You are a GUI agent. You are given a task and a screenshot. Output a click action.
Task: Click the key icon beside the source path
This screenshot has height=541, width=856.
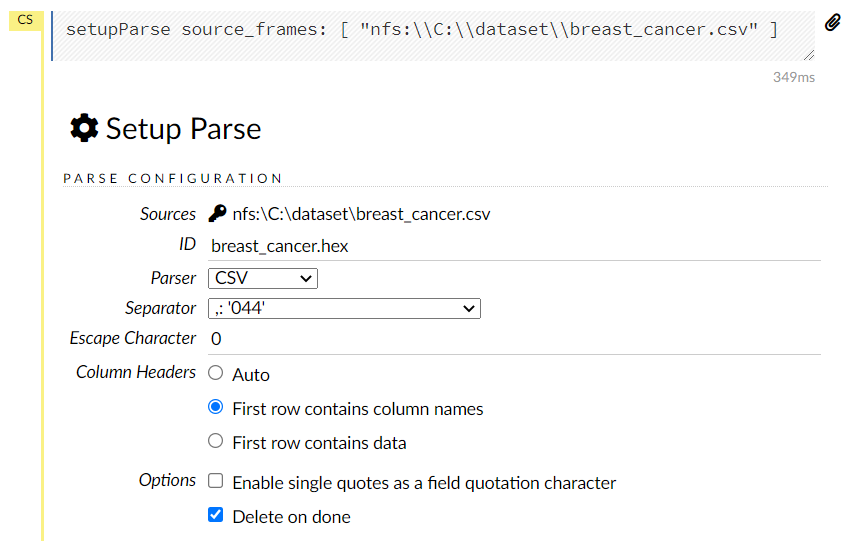[x=217, y=213]
